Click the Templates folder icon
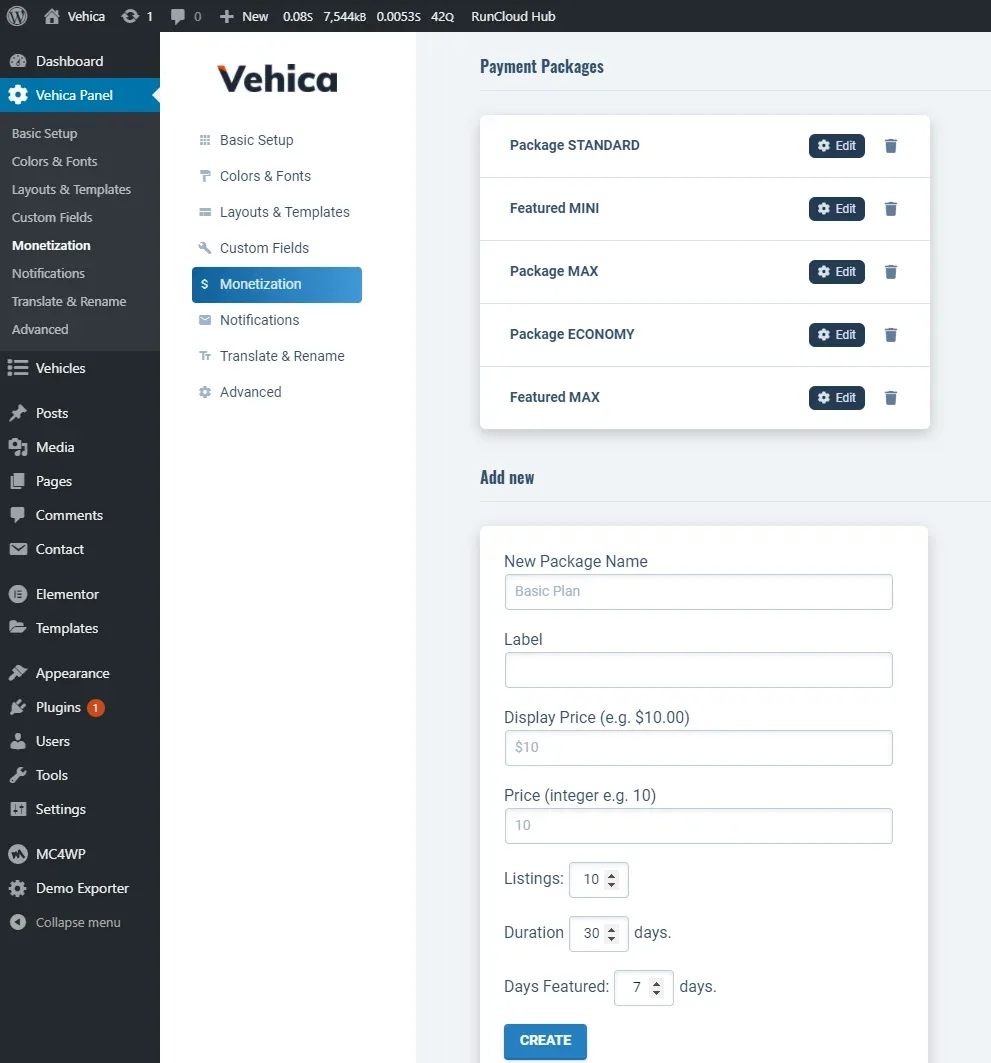This screenshot has height=1063, width=991. [18, 628]
